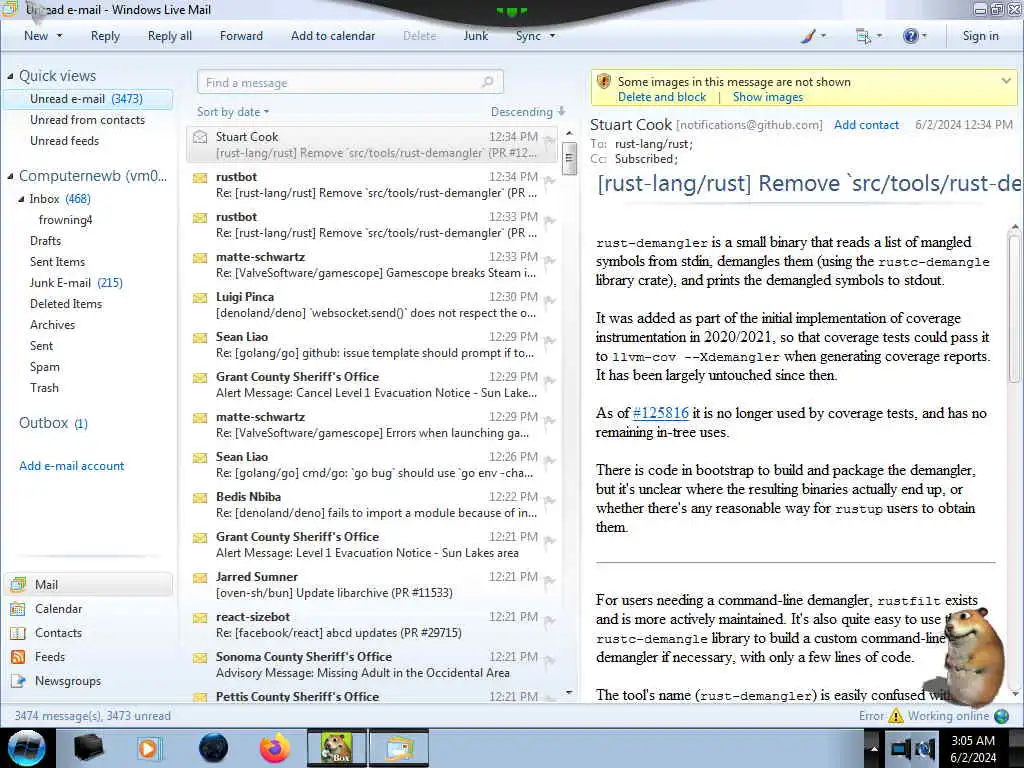Click Reply in the toolbar
1024x768 pixels.
point(105,36)
